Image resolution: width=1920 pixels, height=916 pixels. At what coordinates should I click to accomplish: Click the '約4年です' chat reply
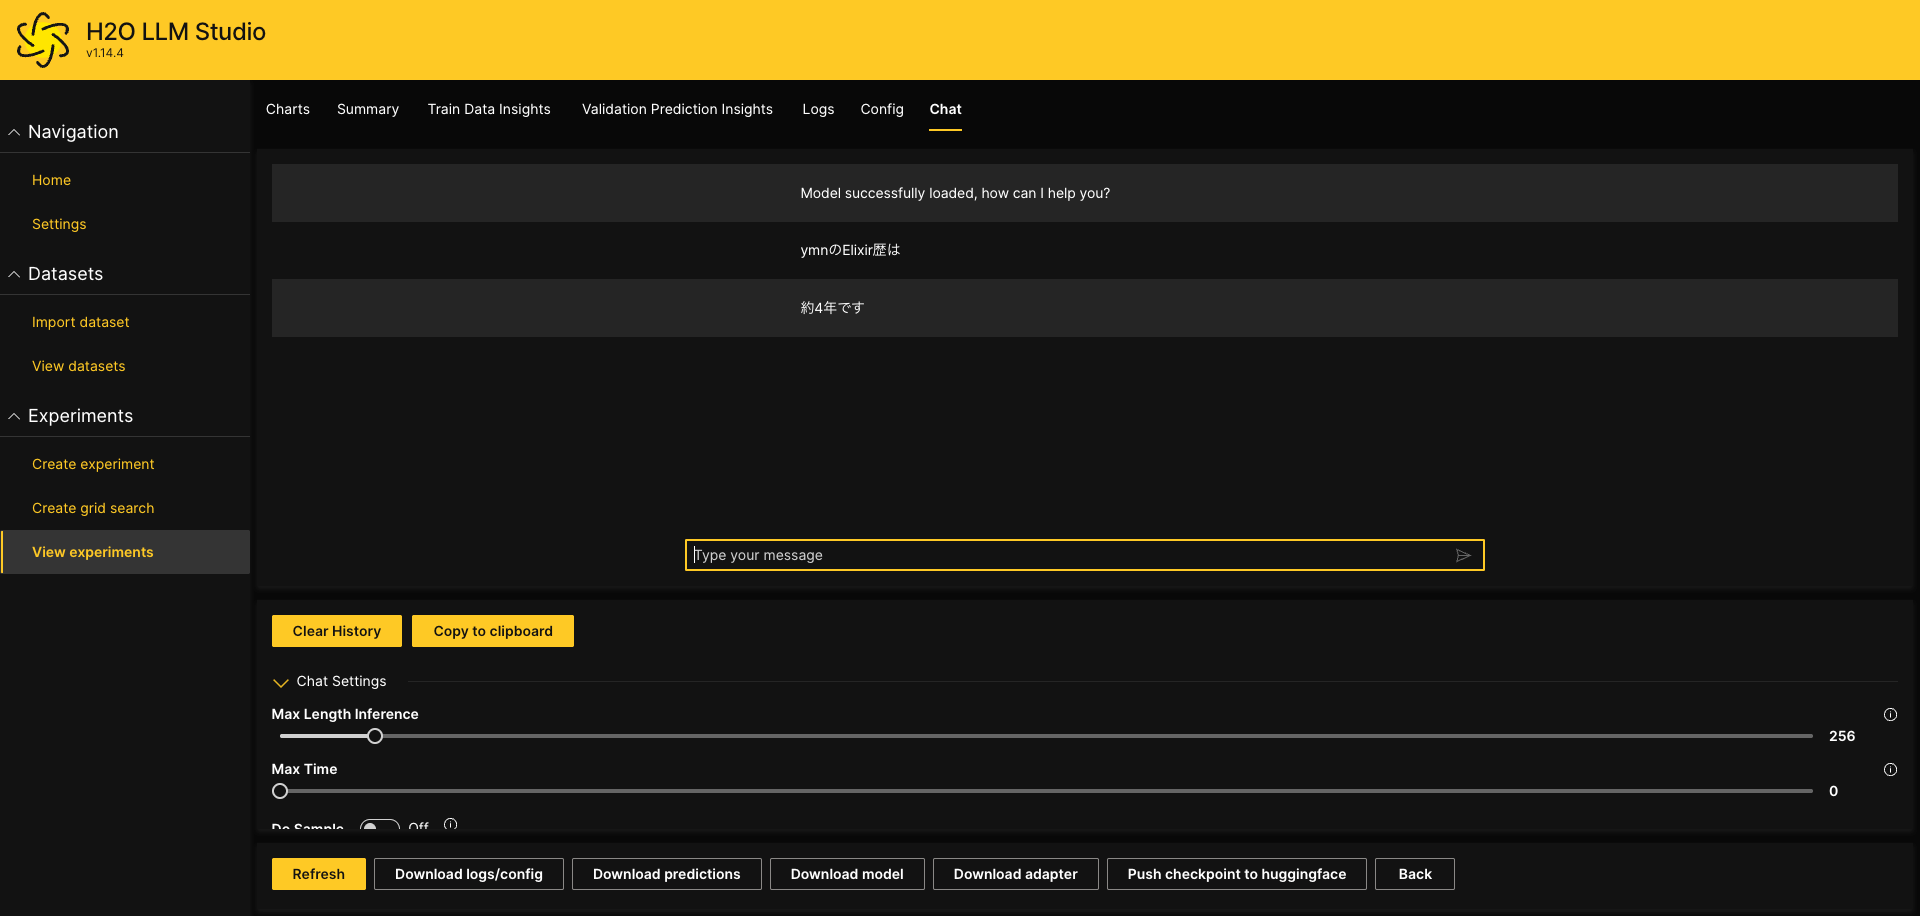click(x=1085, y=308)
